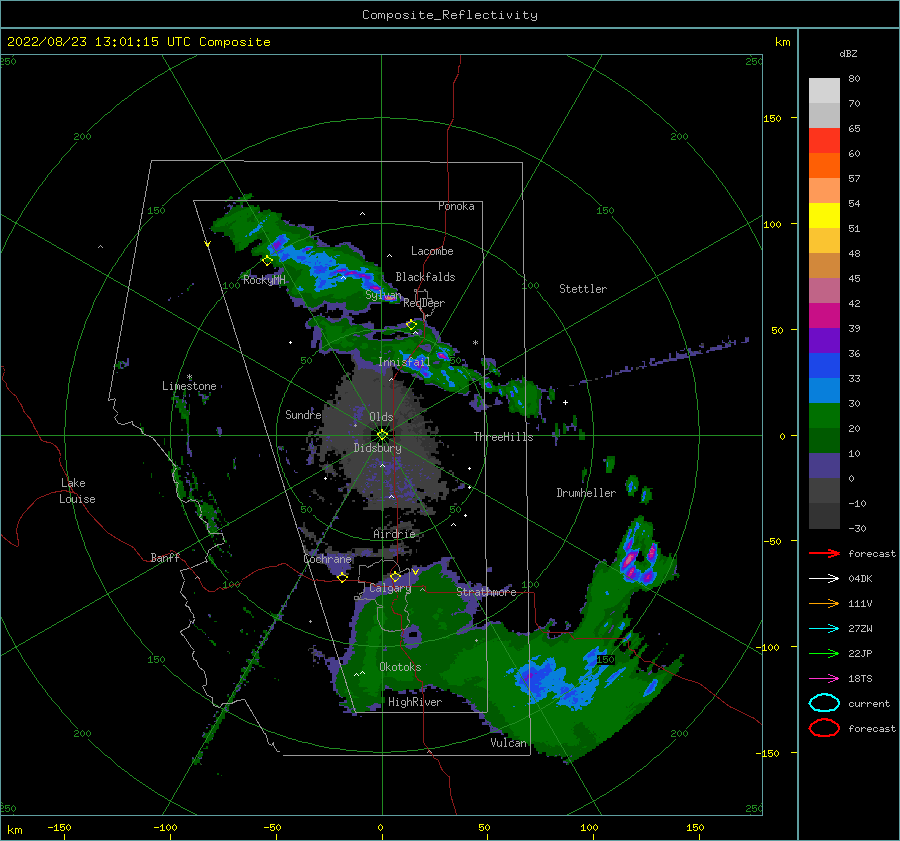
Task: Click the magenta 18TS arrow icon
Action: click(824, 679)
